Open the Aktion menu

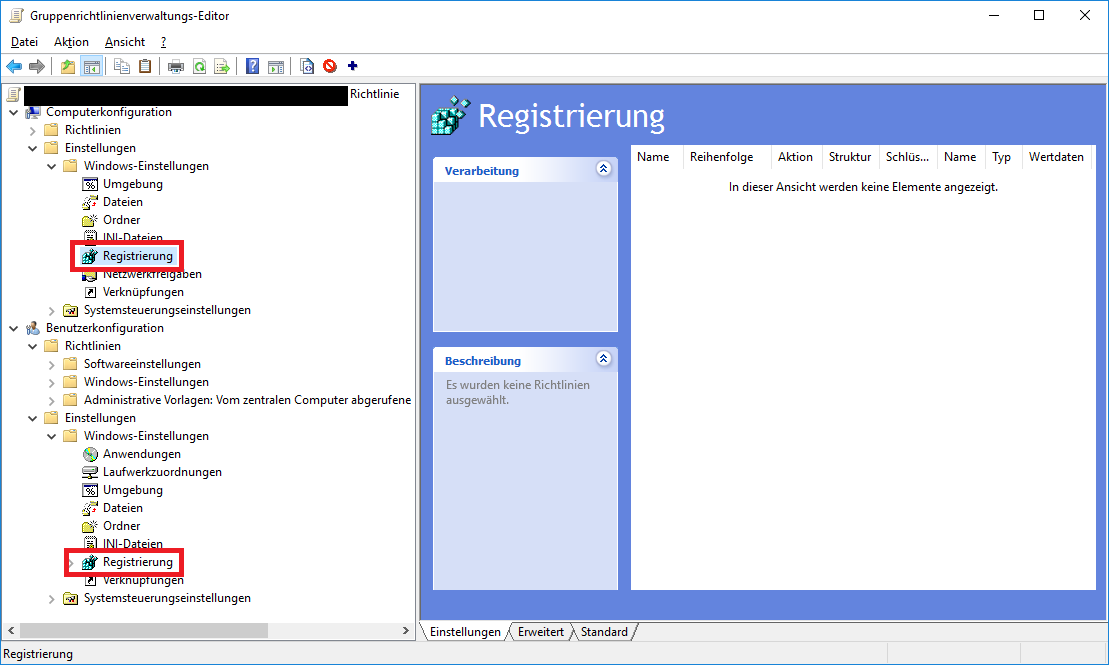71,42
